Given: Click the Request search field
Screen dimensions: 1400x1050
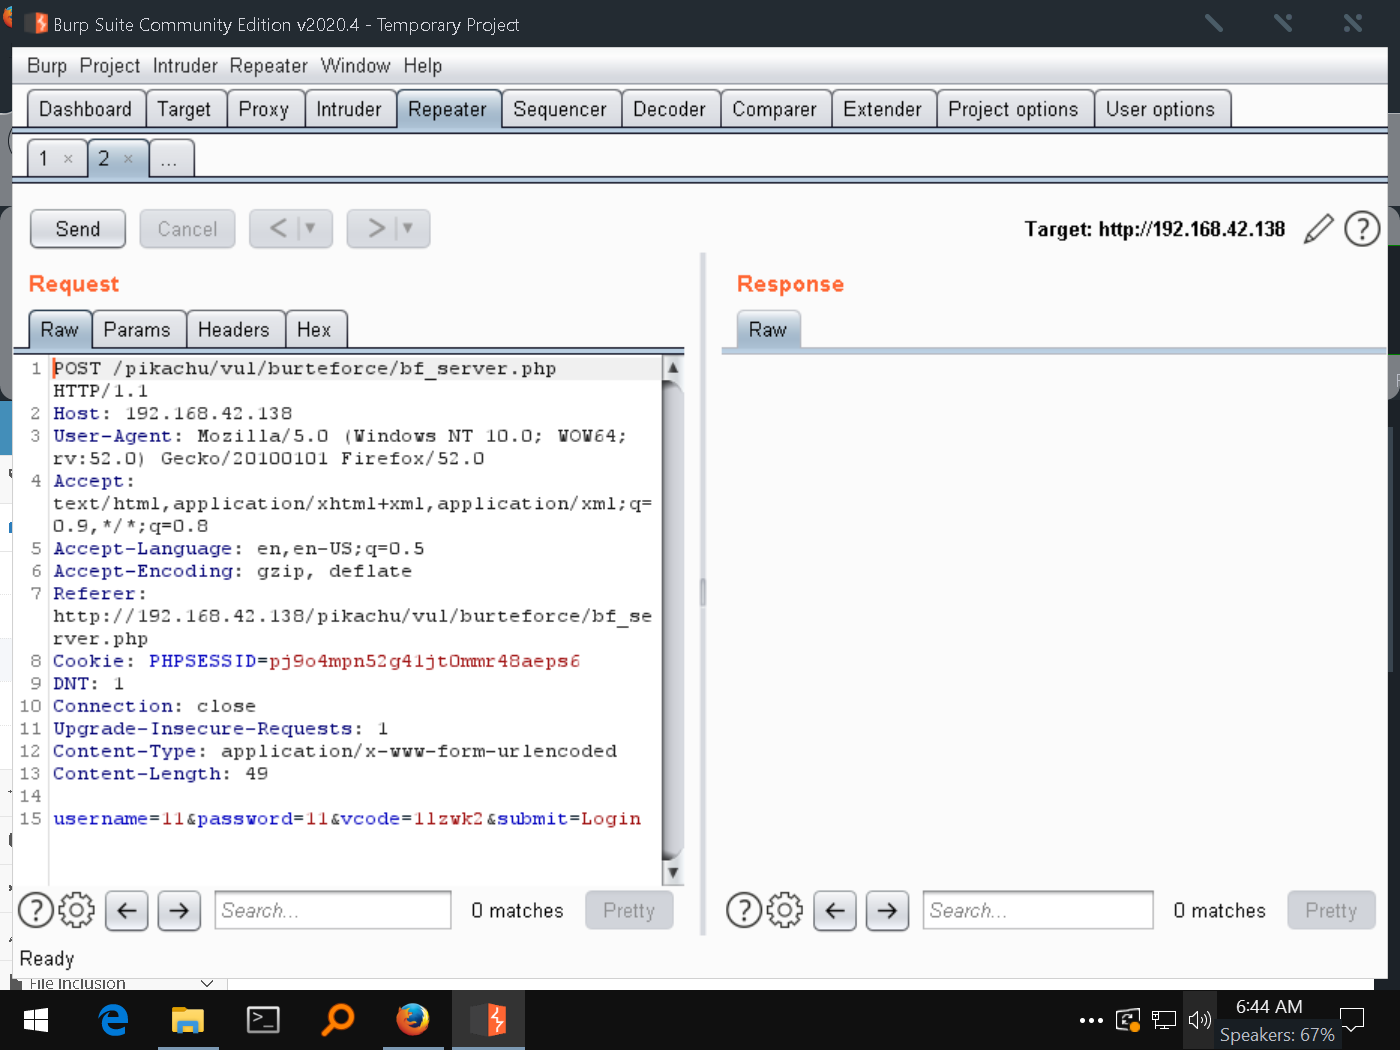Looking at the screenshot, I should point(333,910).
